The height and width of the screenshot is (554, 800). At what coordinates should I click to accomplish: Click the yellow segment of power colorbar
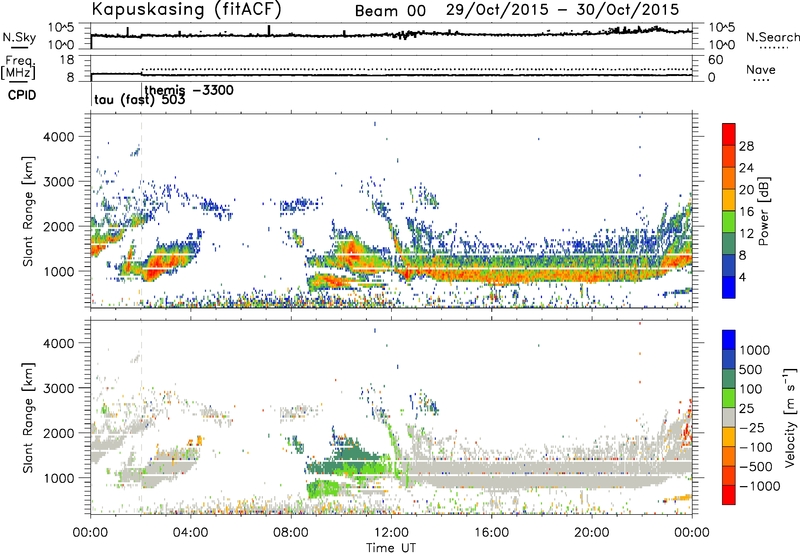729,200
